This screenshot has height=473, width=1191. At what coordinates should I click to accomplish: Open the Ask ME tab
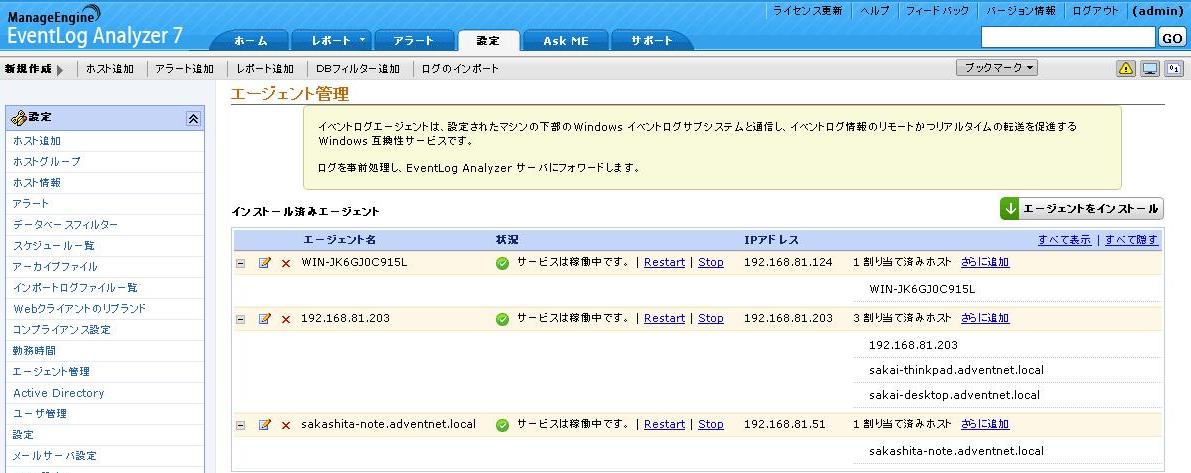[566, 41]
